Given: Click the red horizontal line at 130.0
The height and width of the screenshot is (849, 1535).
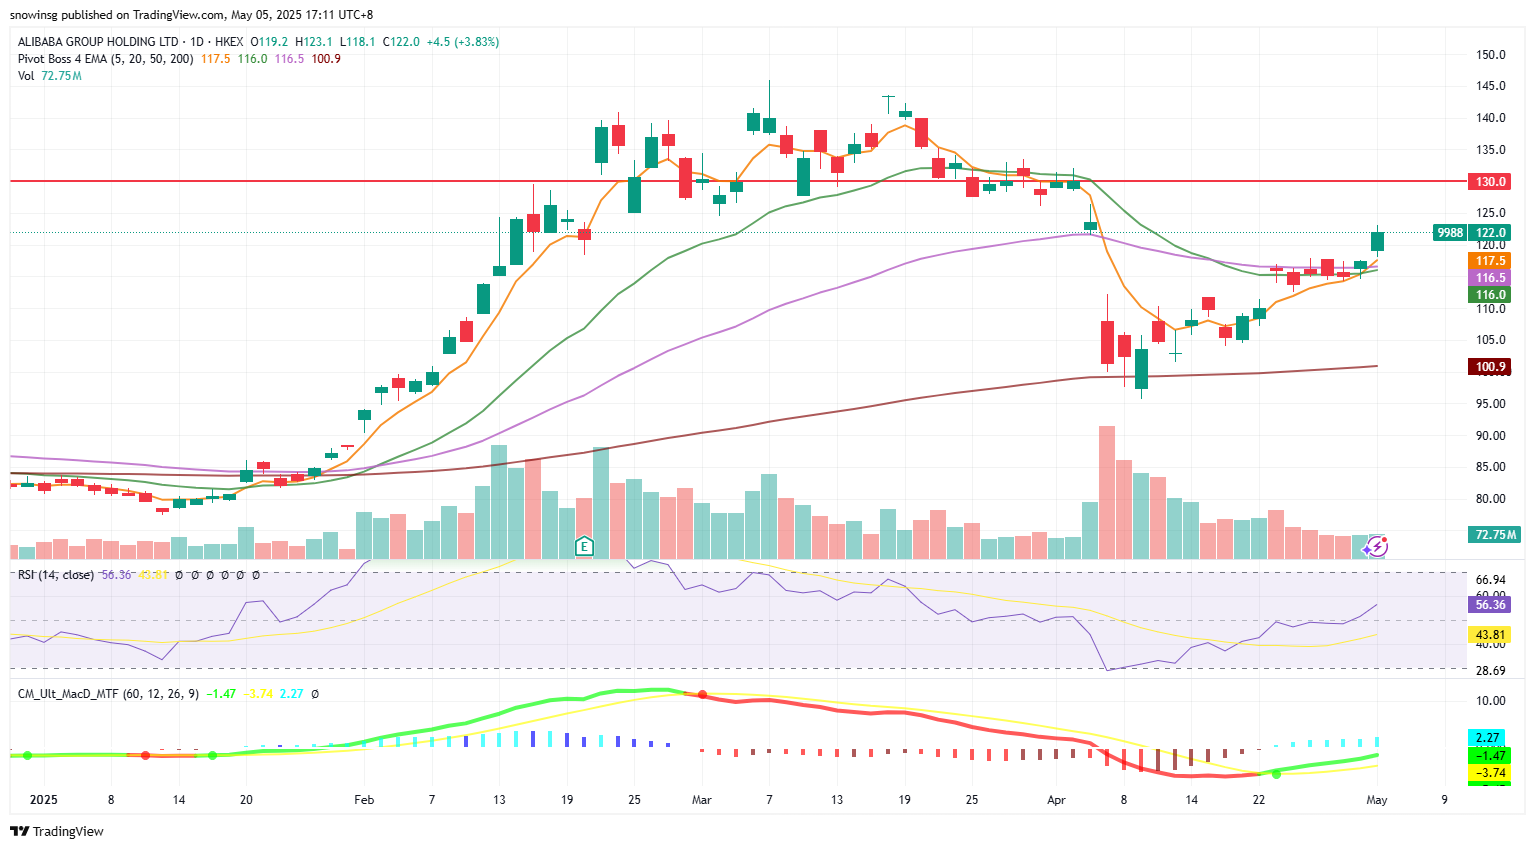Looking at the screenshot, I should click(738, 181).
